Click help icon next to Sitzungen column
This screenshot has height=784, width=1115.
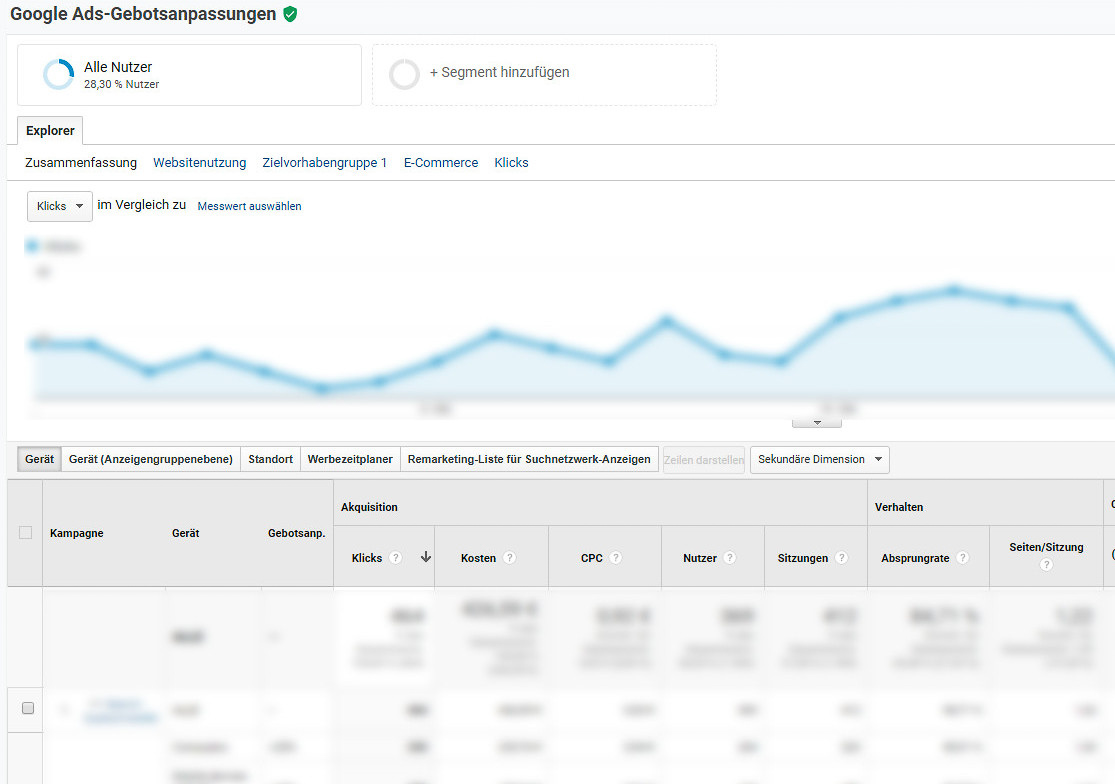(842, 558)
